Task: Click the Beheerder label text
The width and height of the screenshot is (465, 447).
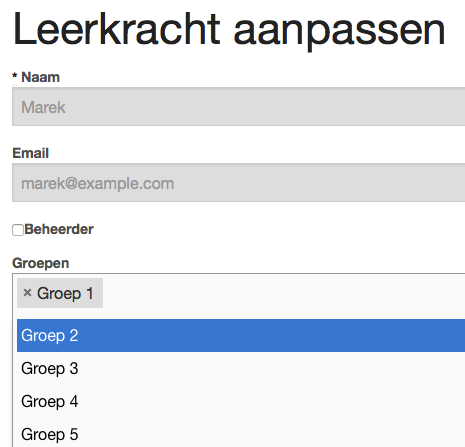Action: pyautogui.click(x=59, y=229)
